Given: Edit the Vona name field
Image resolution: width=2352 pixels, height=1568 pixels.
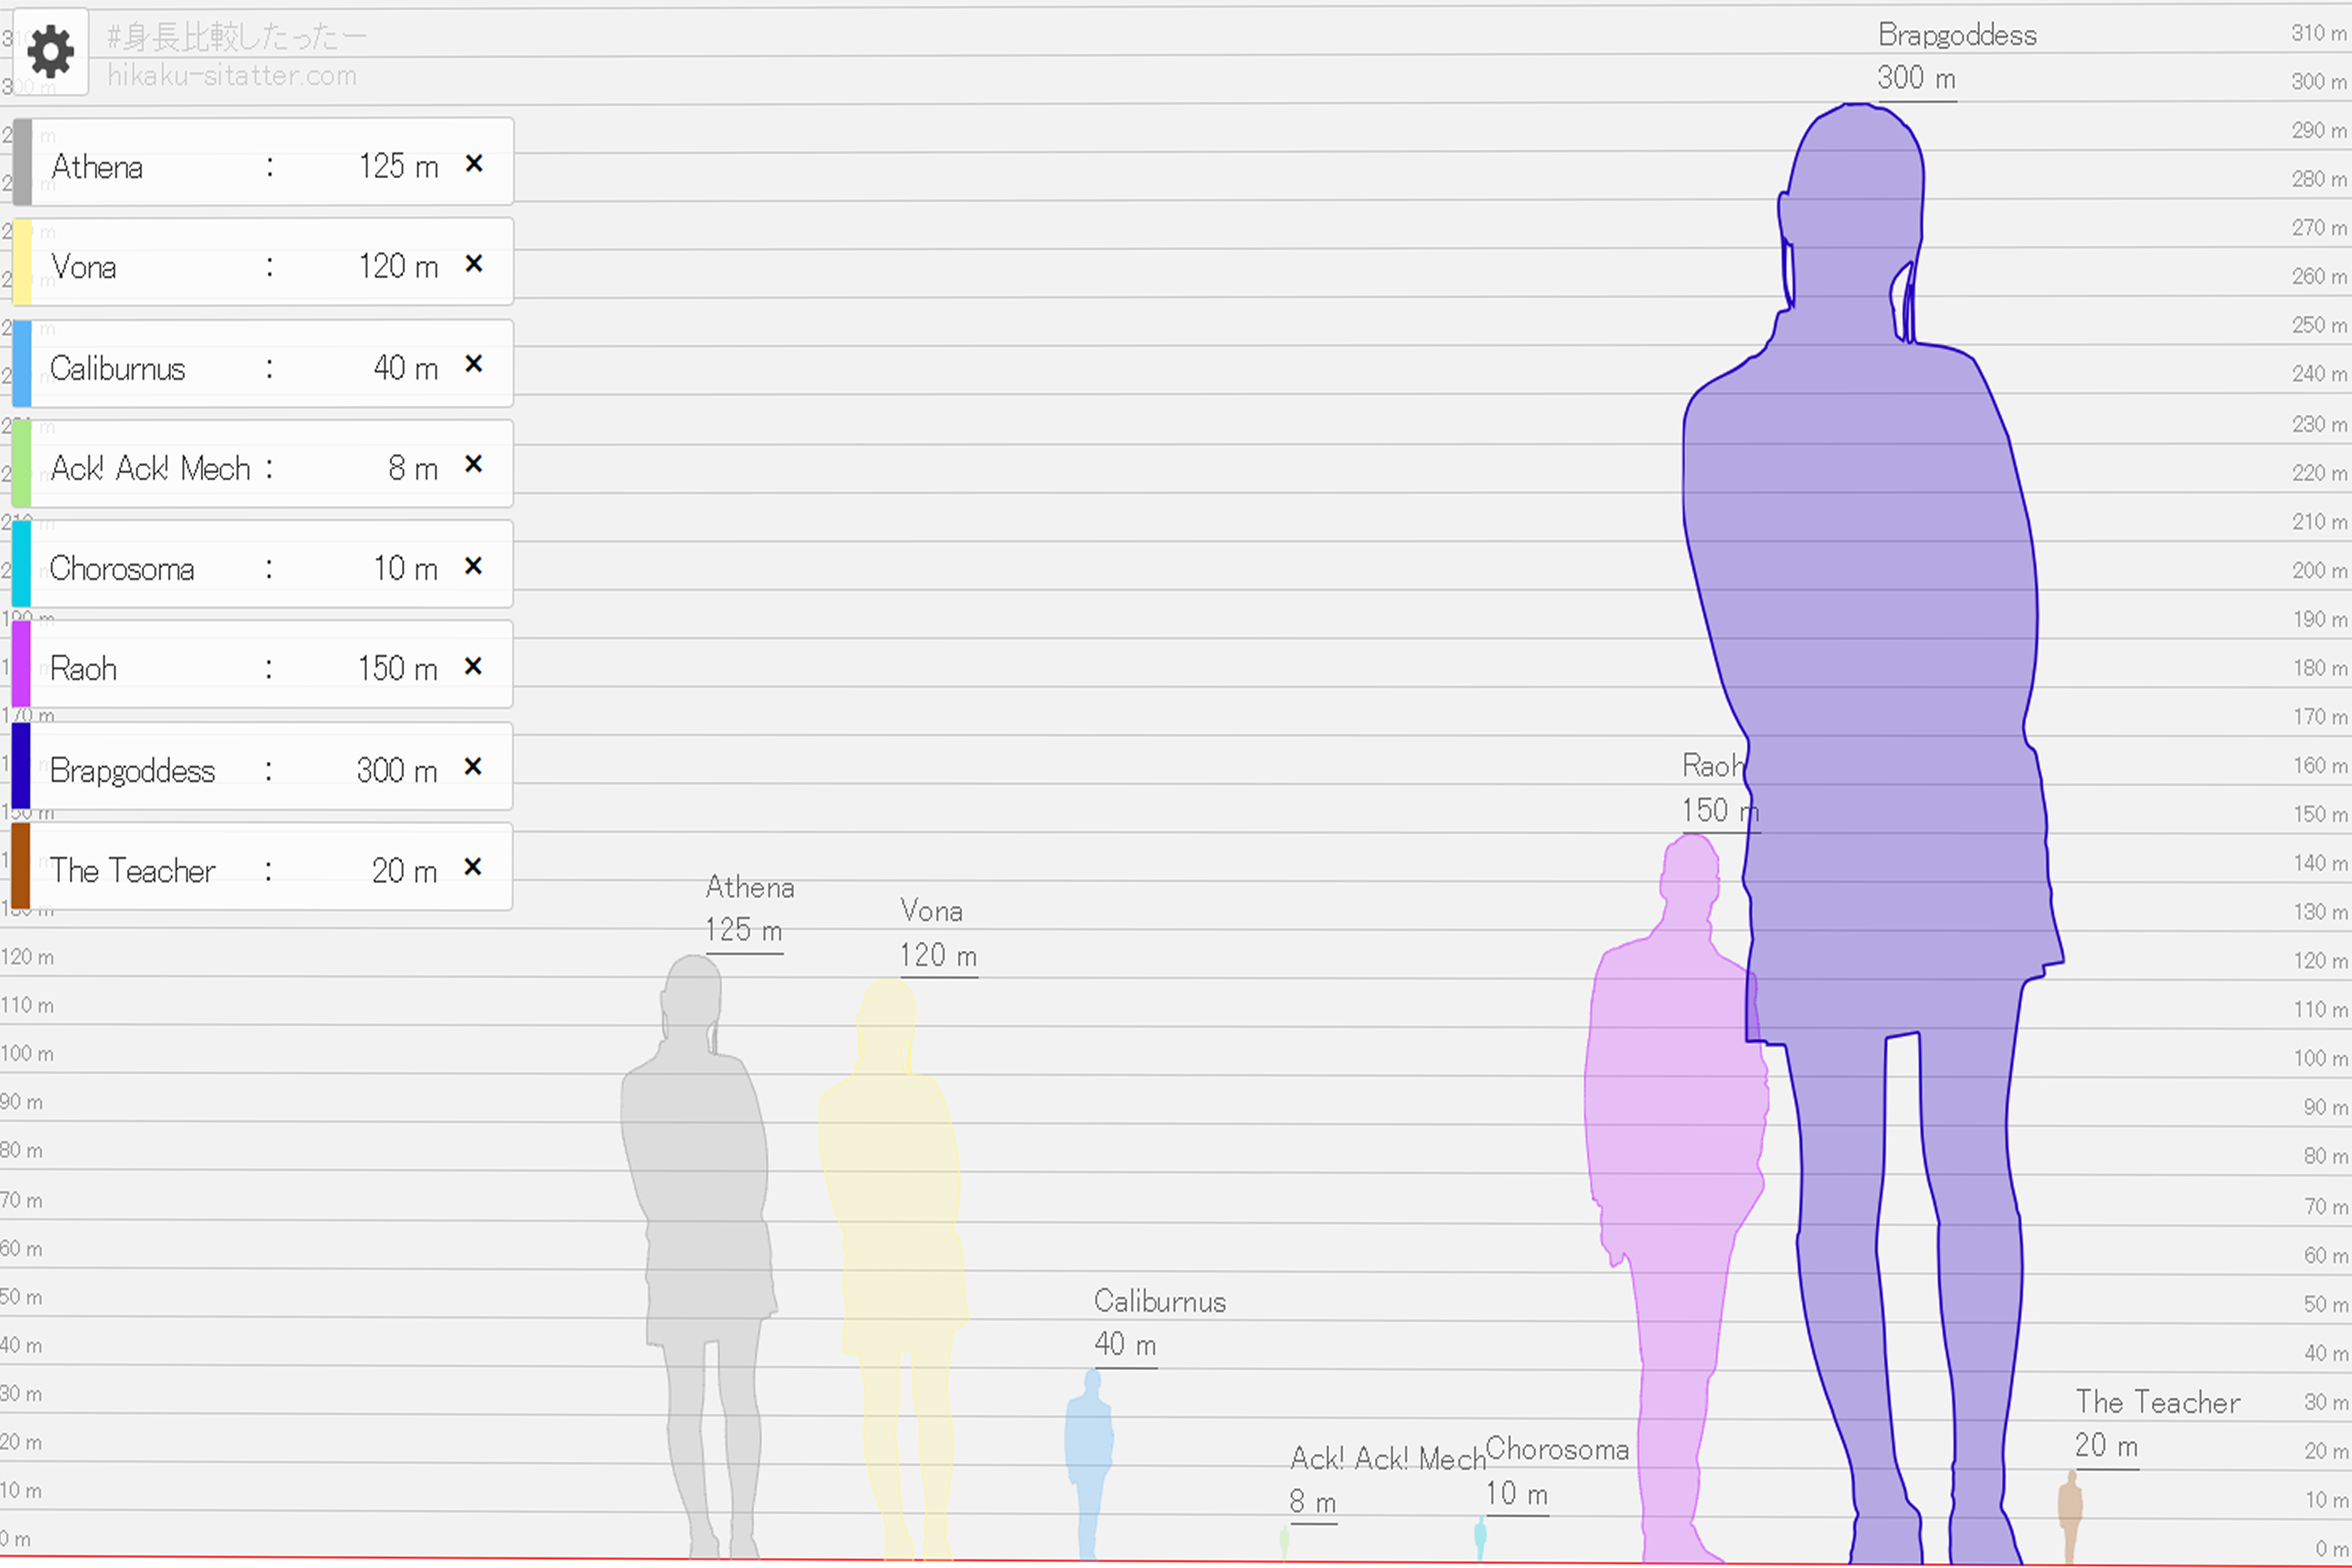Looking at the screenshot, I should click(84, 267).
